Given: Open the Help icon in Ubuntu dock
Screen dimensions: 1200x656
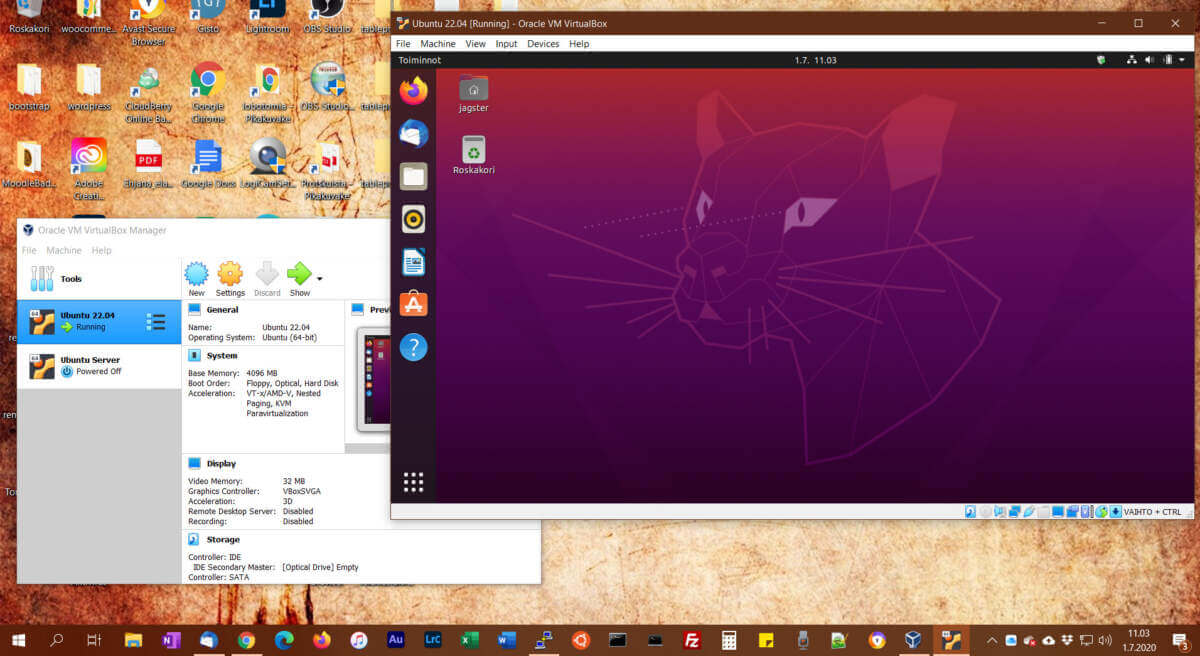Looking at the screenshot, I should click(413, 347).
